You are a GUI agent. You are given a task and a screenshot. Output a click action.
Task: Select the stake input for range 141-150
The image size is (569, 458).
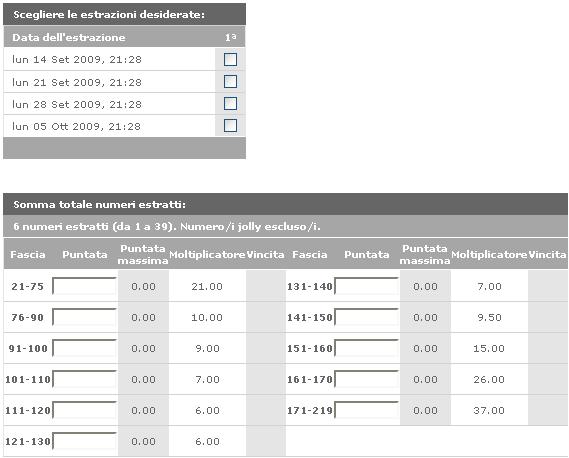367,317
